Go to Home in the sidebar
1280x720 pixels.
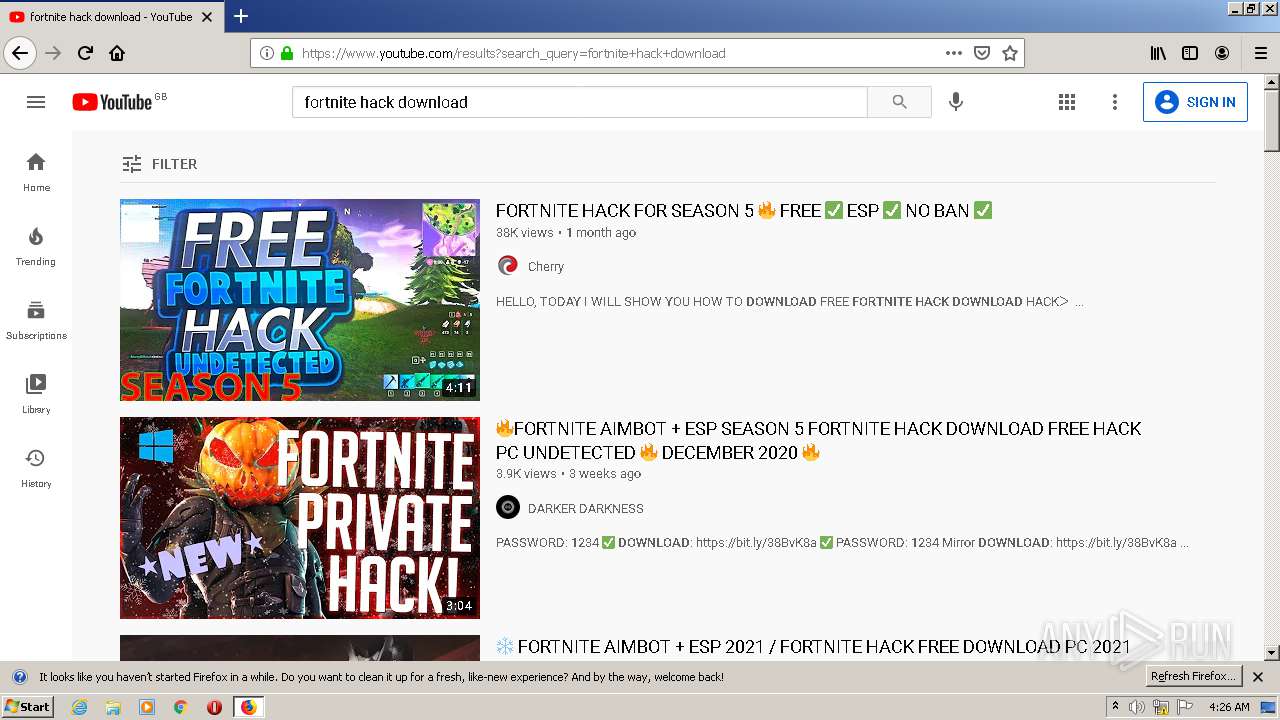(x=36, y=172)
